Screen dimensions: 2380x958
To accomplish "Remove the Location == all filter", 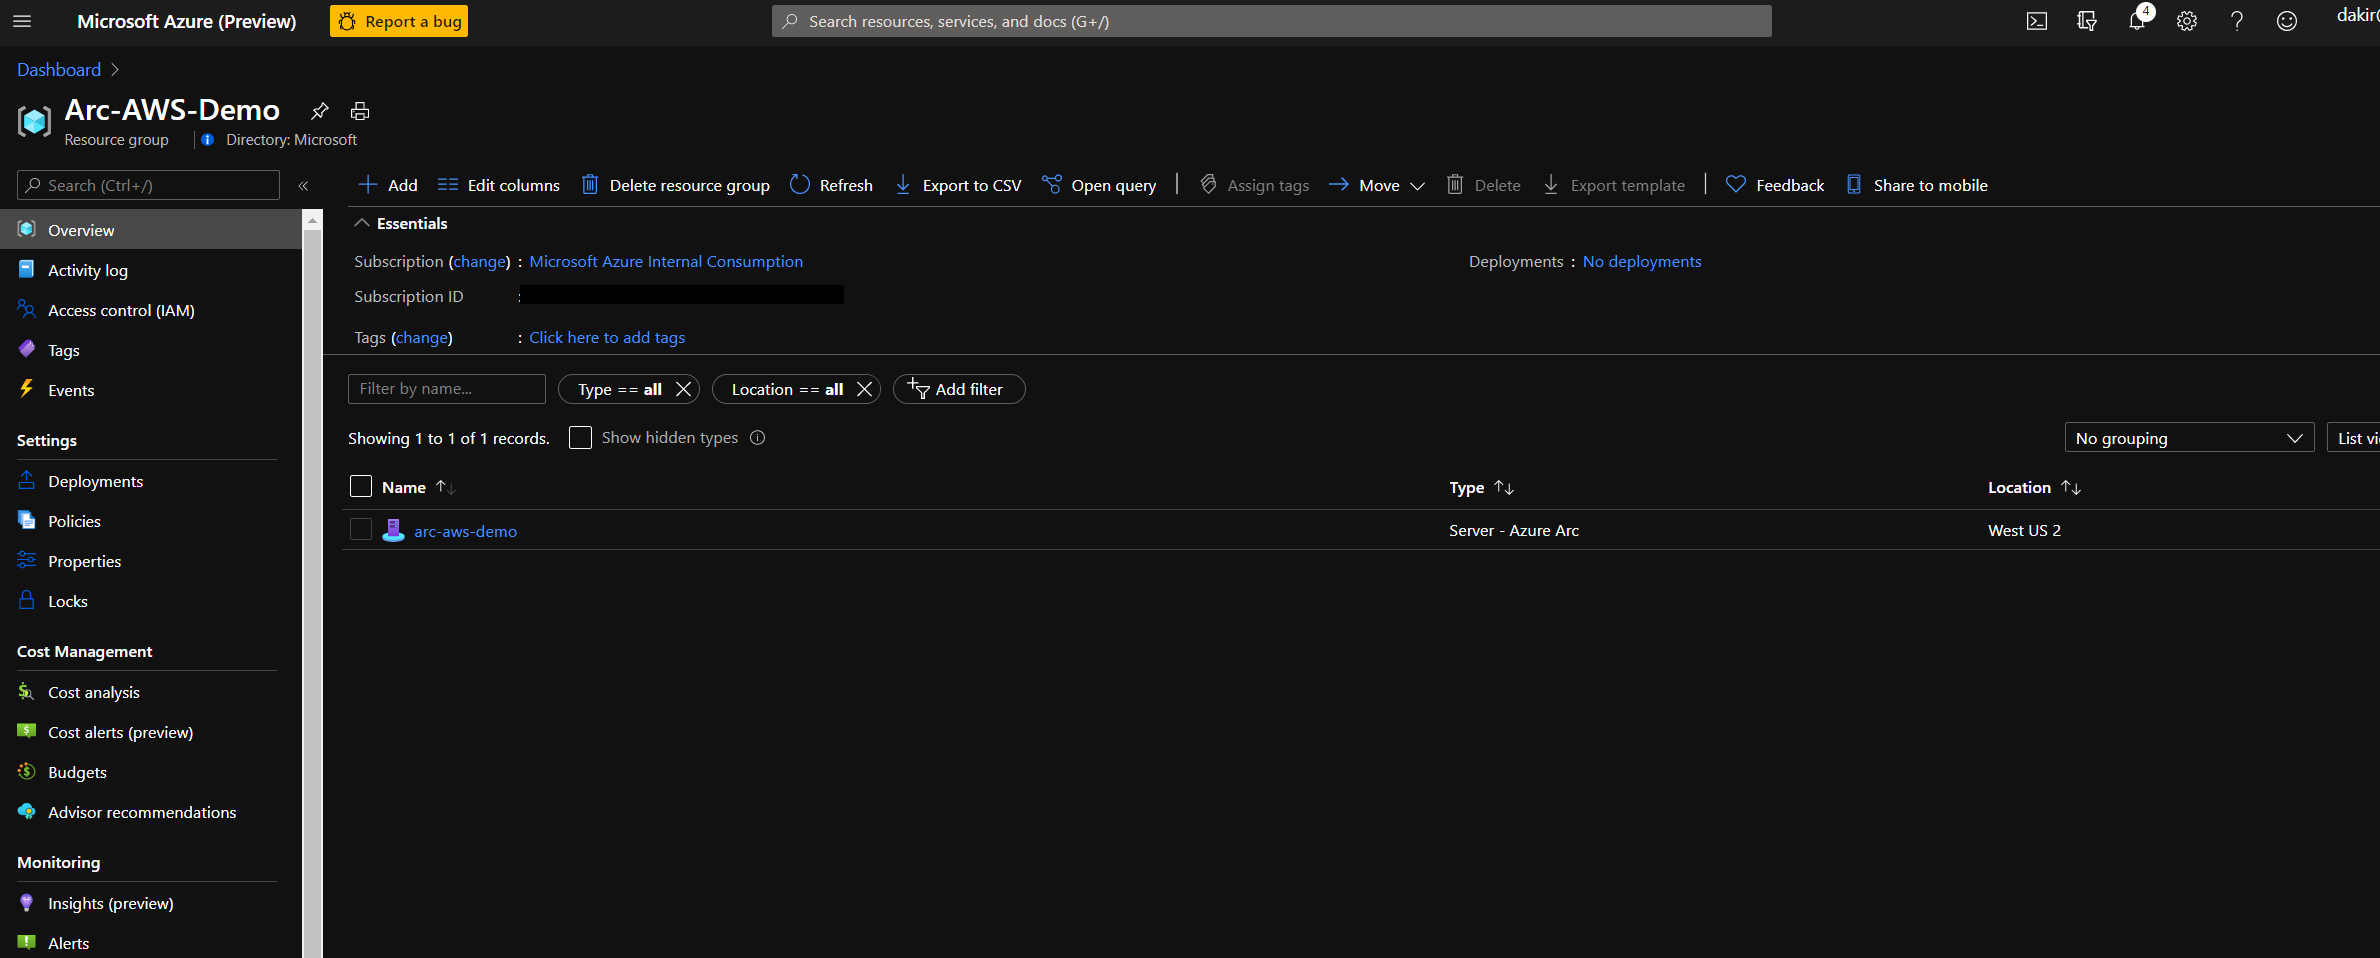I will point(865,389).
